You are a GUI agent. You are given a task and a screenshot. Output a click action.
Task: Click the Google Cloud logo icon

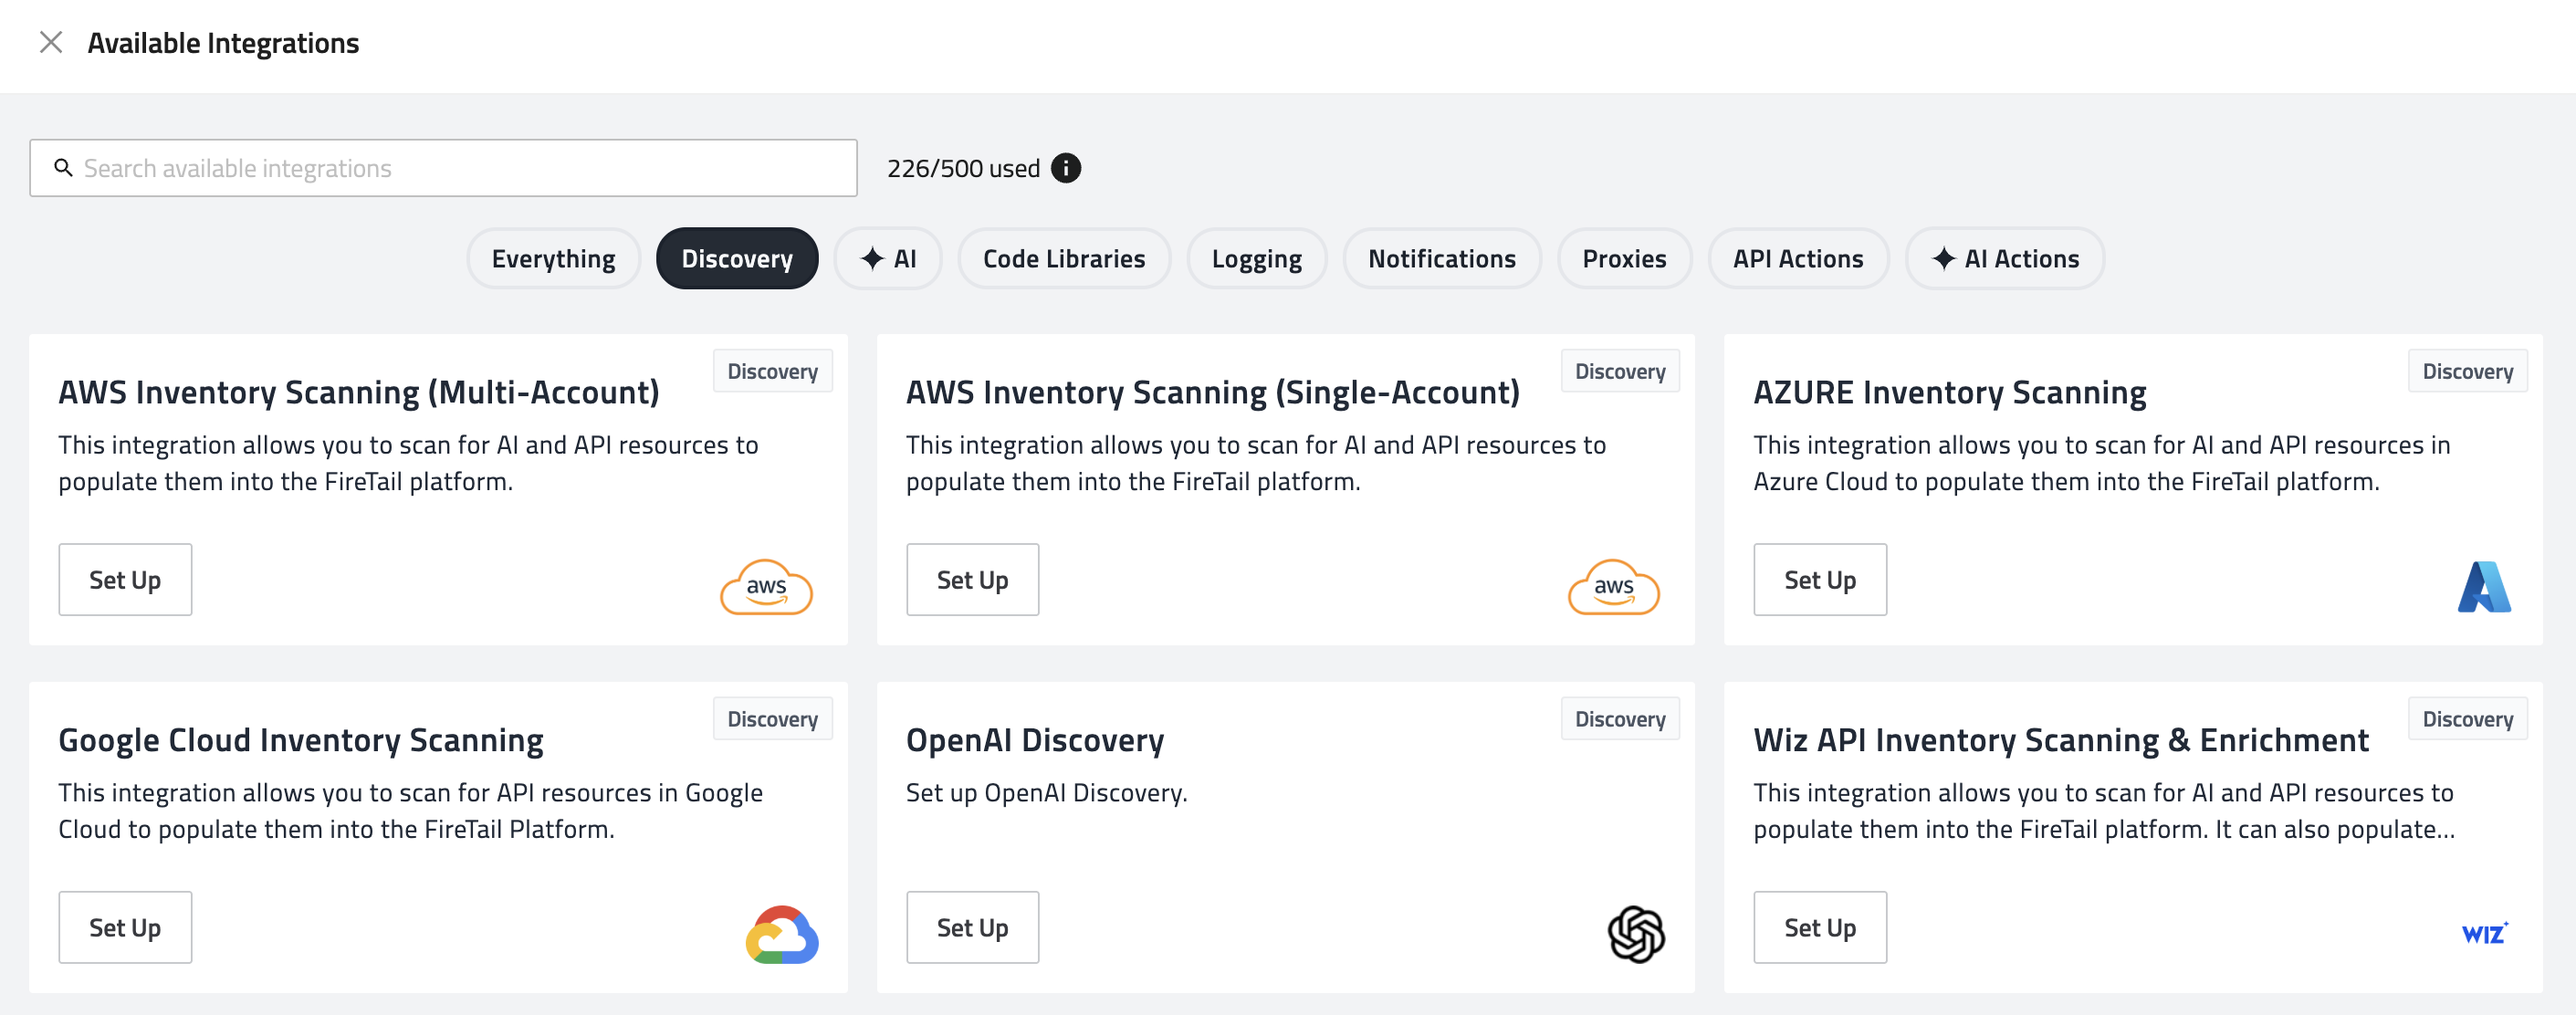pyautogui.click(x=782, y=935)
